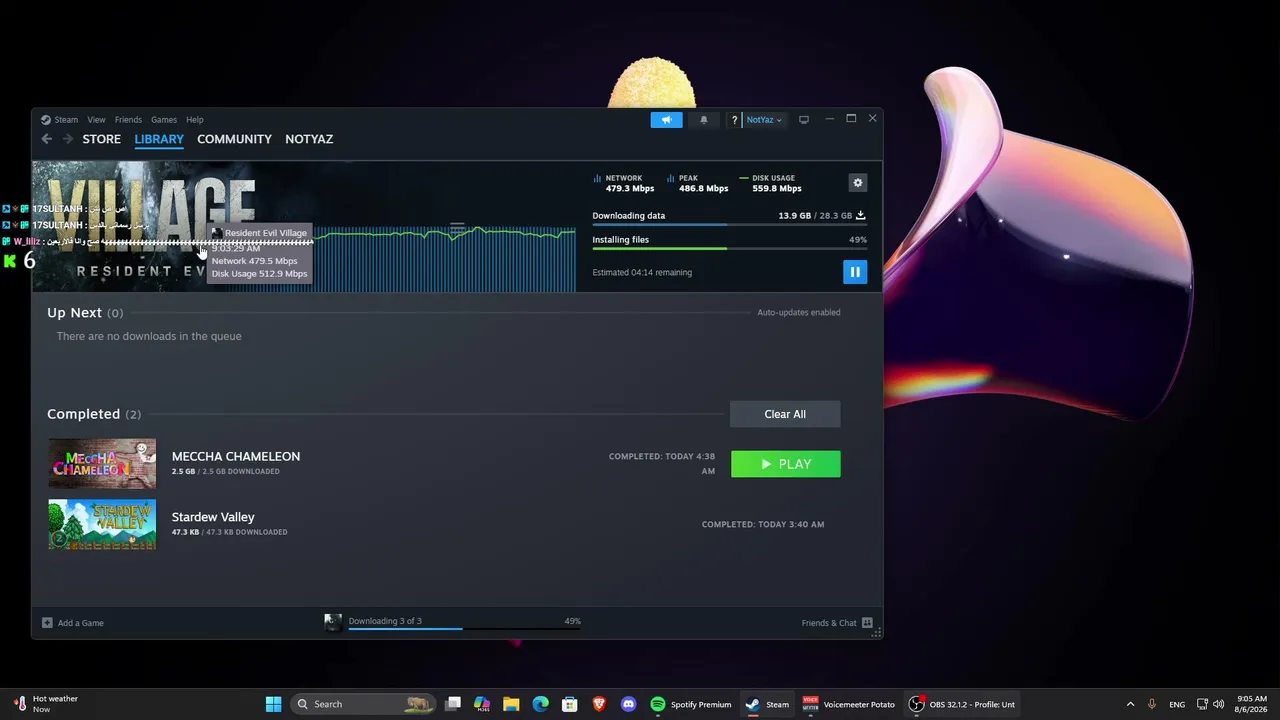Open Discord from the taskbar

(x=628, y=704)
